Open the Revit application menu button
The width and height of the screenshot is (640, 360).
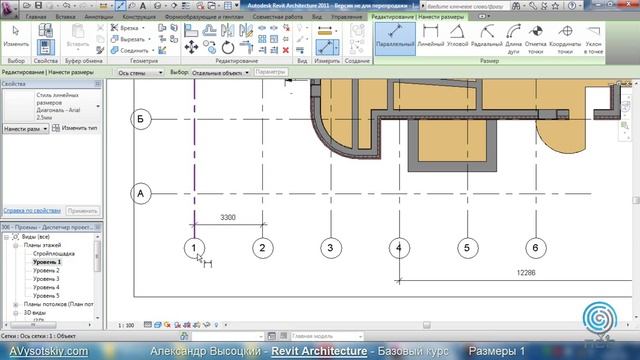tap(9, 9)
